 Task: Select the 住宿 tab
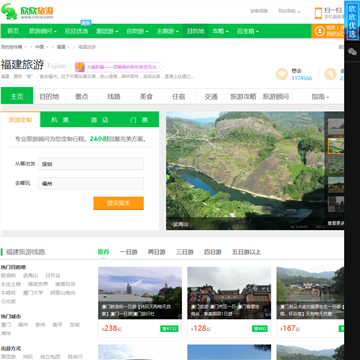[x=179, y=97]
